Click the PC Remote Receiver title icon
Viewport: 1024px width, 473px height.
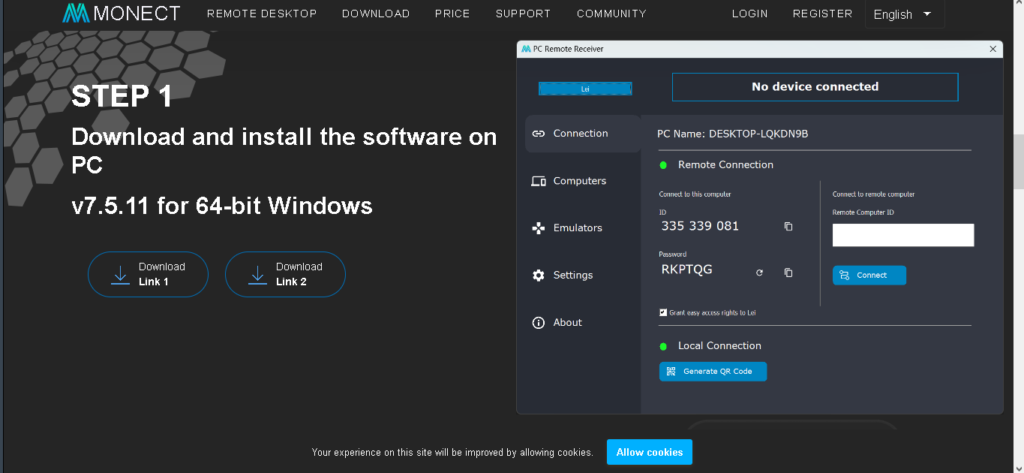[526, 49]
